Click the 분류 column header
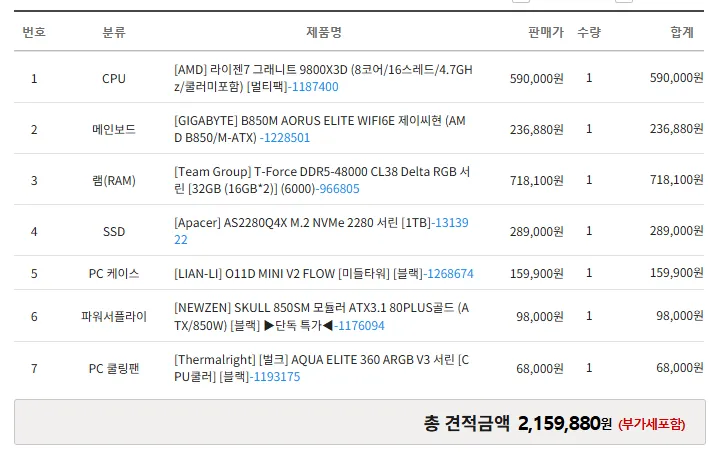719x462 pixels. (x=114, y=33)
